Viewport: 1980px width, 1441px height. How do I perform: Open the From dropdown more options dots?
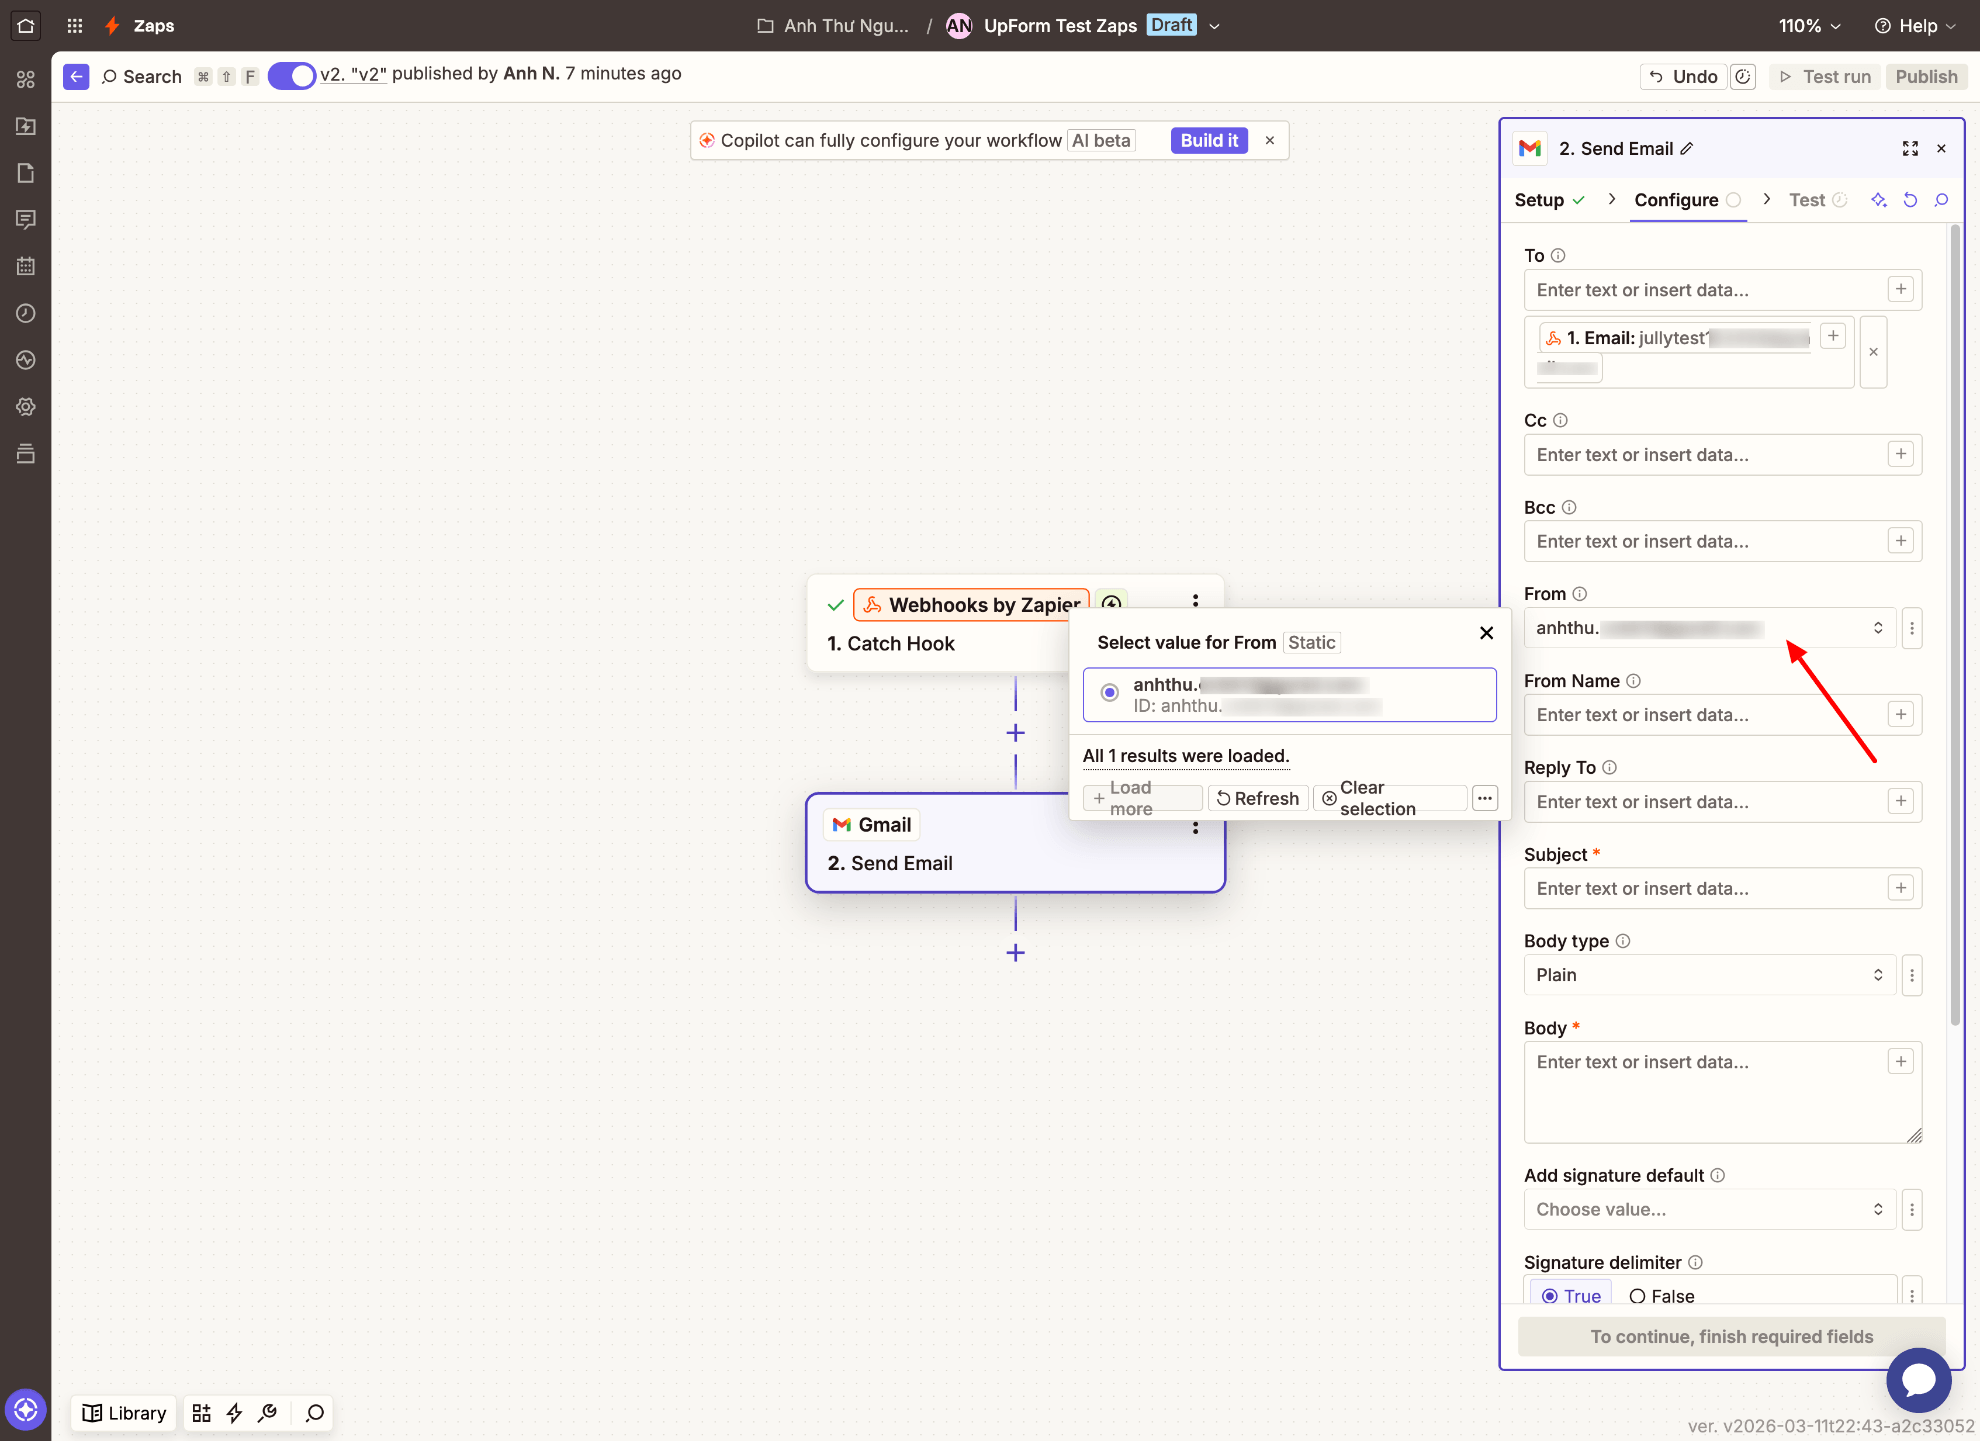pos(1911,628)
